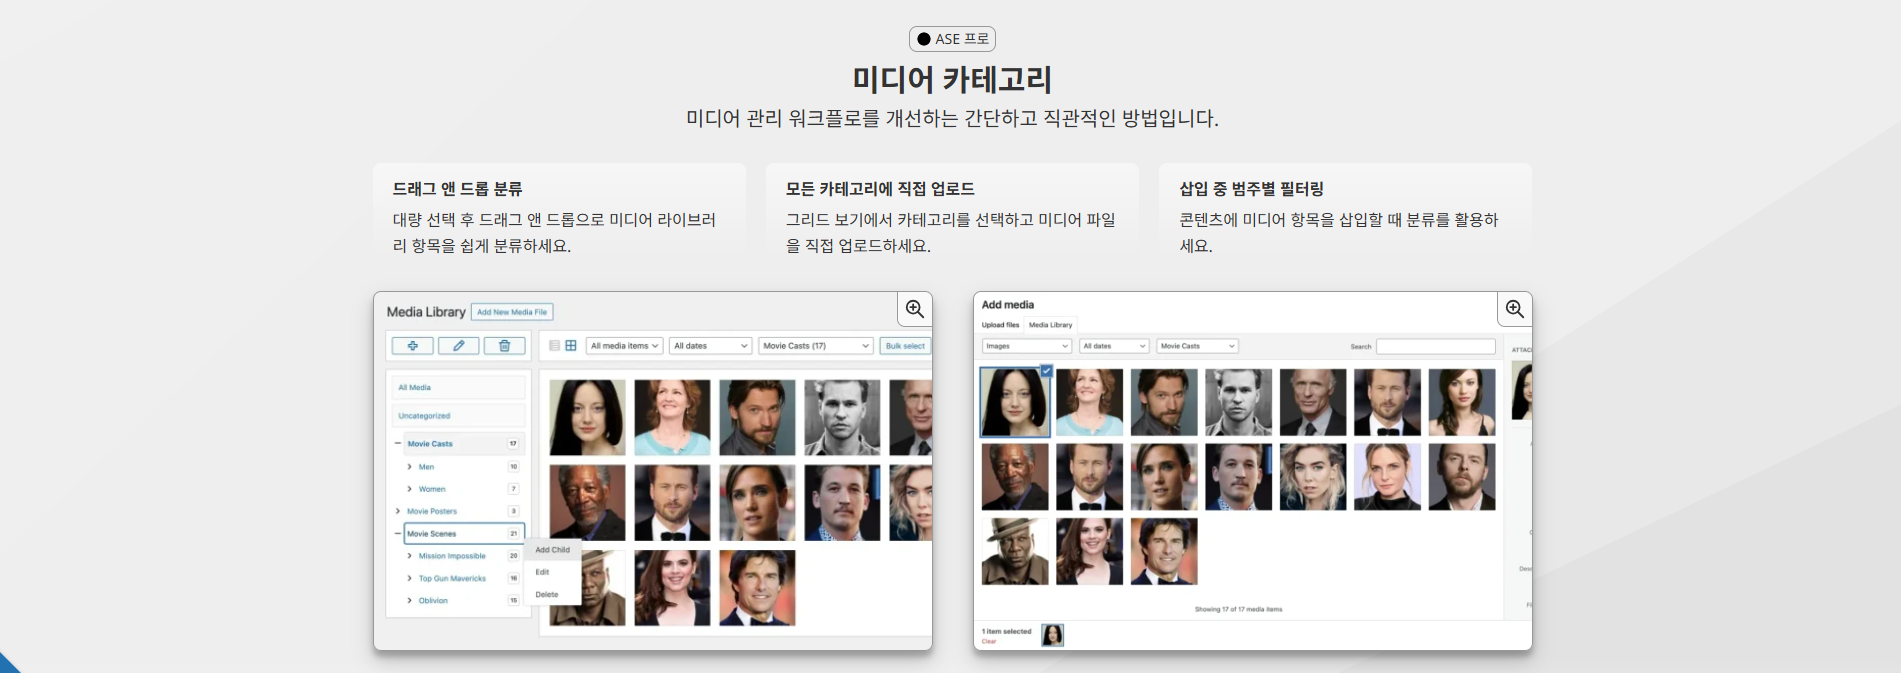
Task: Expand the Movie Posters category chevron
Action: (398, 511)
